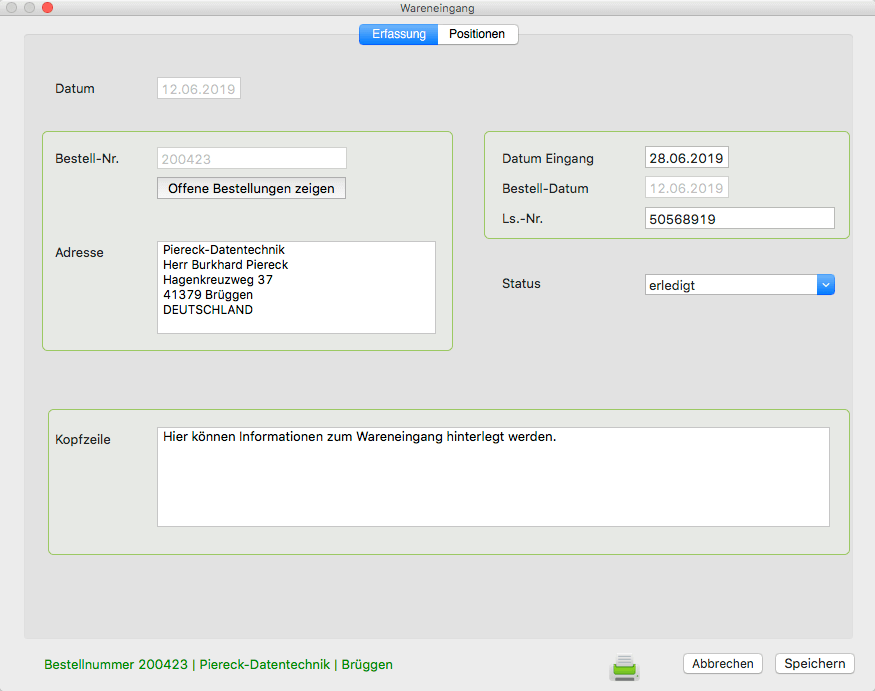Screen dimensions: 875x691
Task: Click the Adresse text box
Action: coord(296,287)
